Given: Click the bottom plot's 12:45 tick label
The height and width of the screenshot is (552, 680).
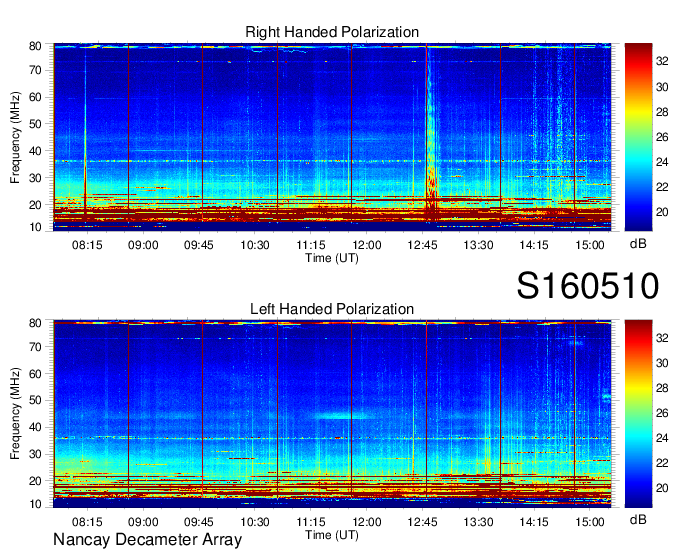Looking at the screenshot, I should tap(422, 522).
